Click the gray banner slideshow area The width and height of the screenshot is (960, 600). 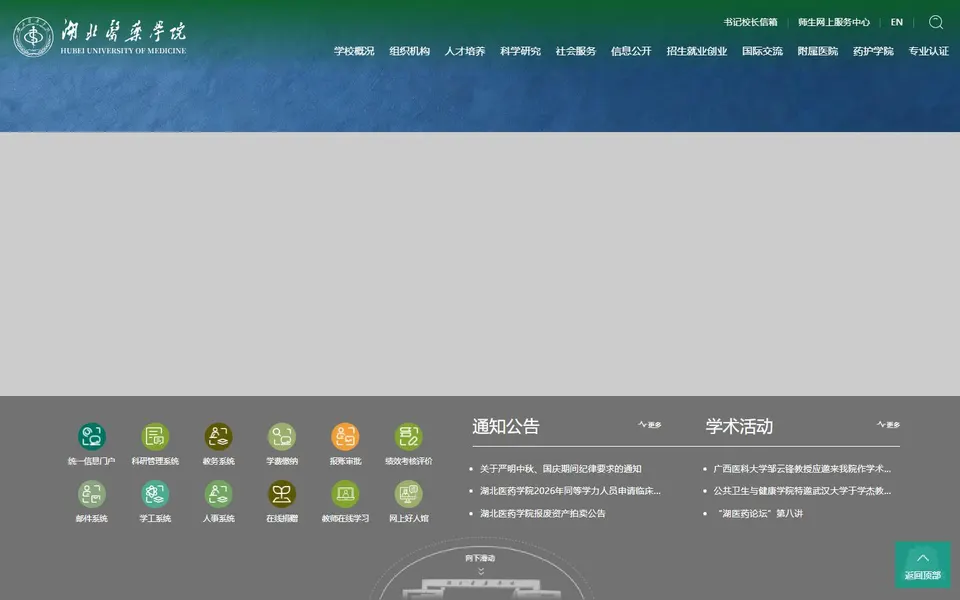click(x=480, y=264)
